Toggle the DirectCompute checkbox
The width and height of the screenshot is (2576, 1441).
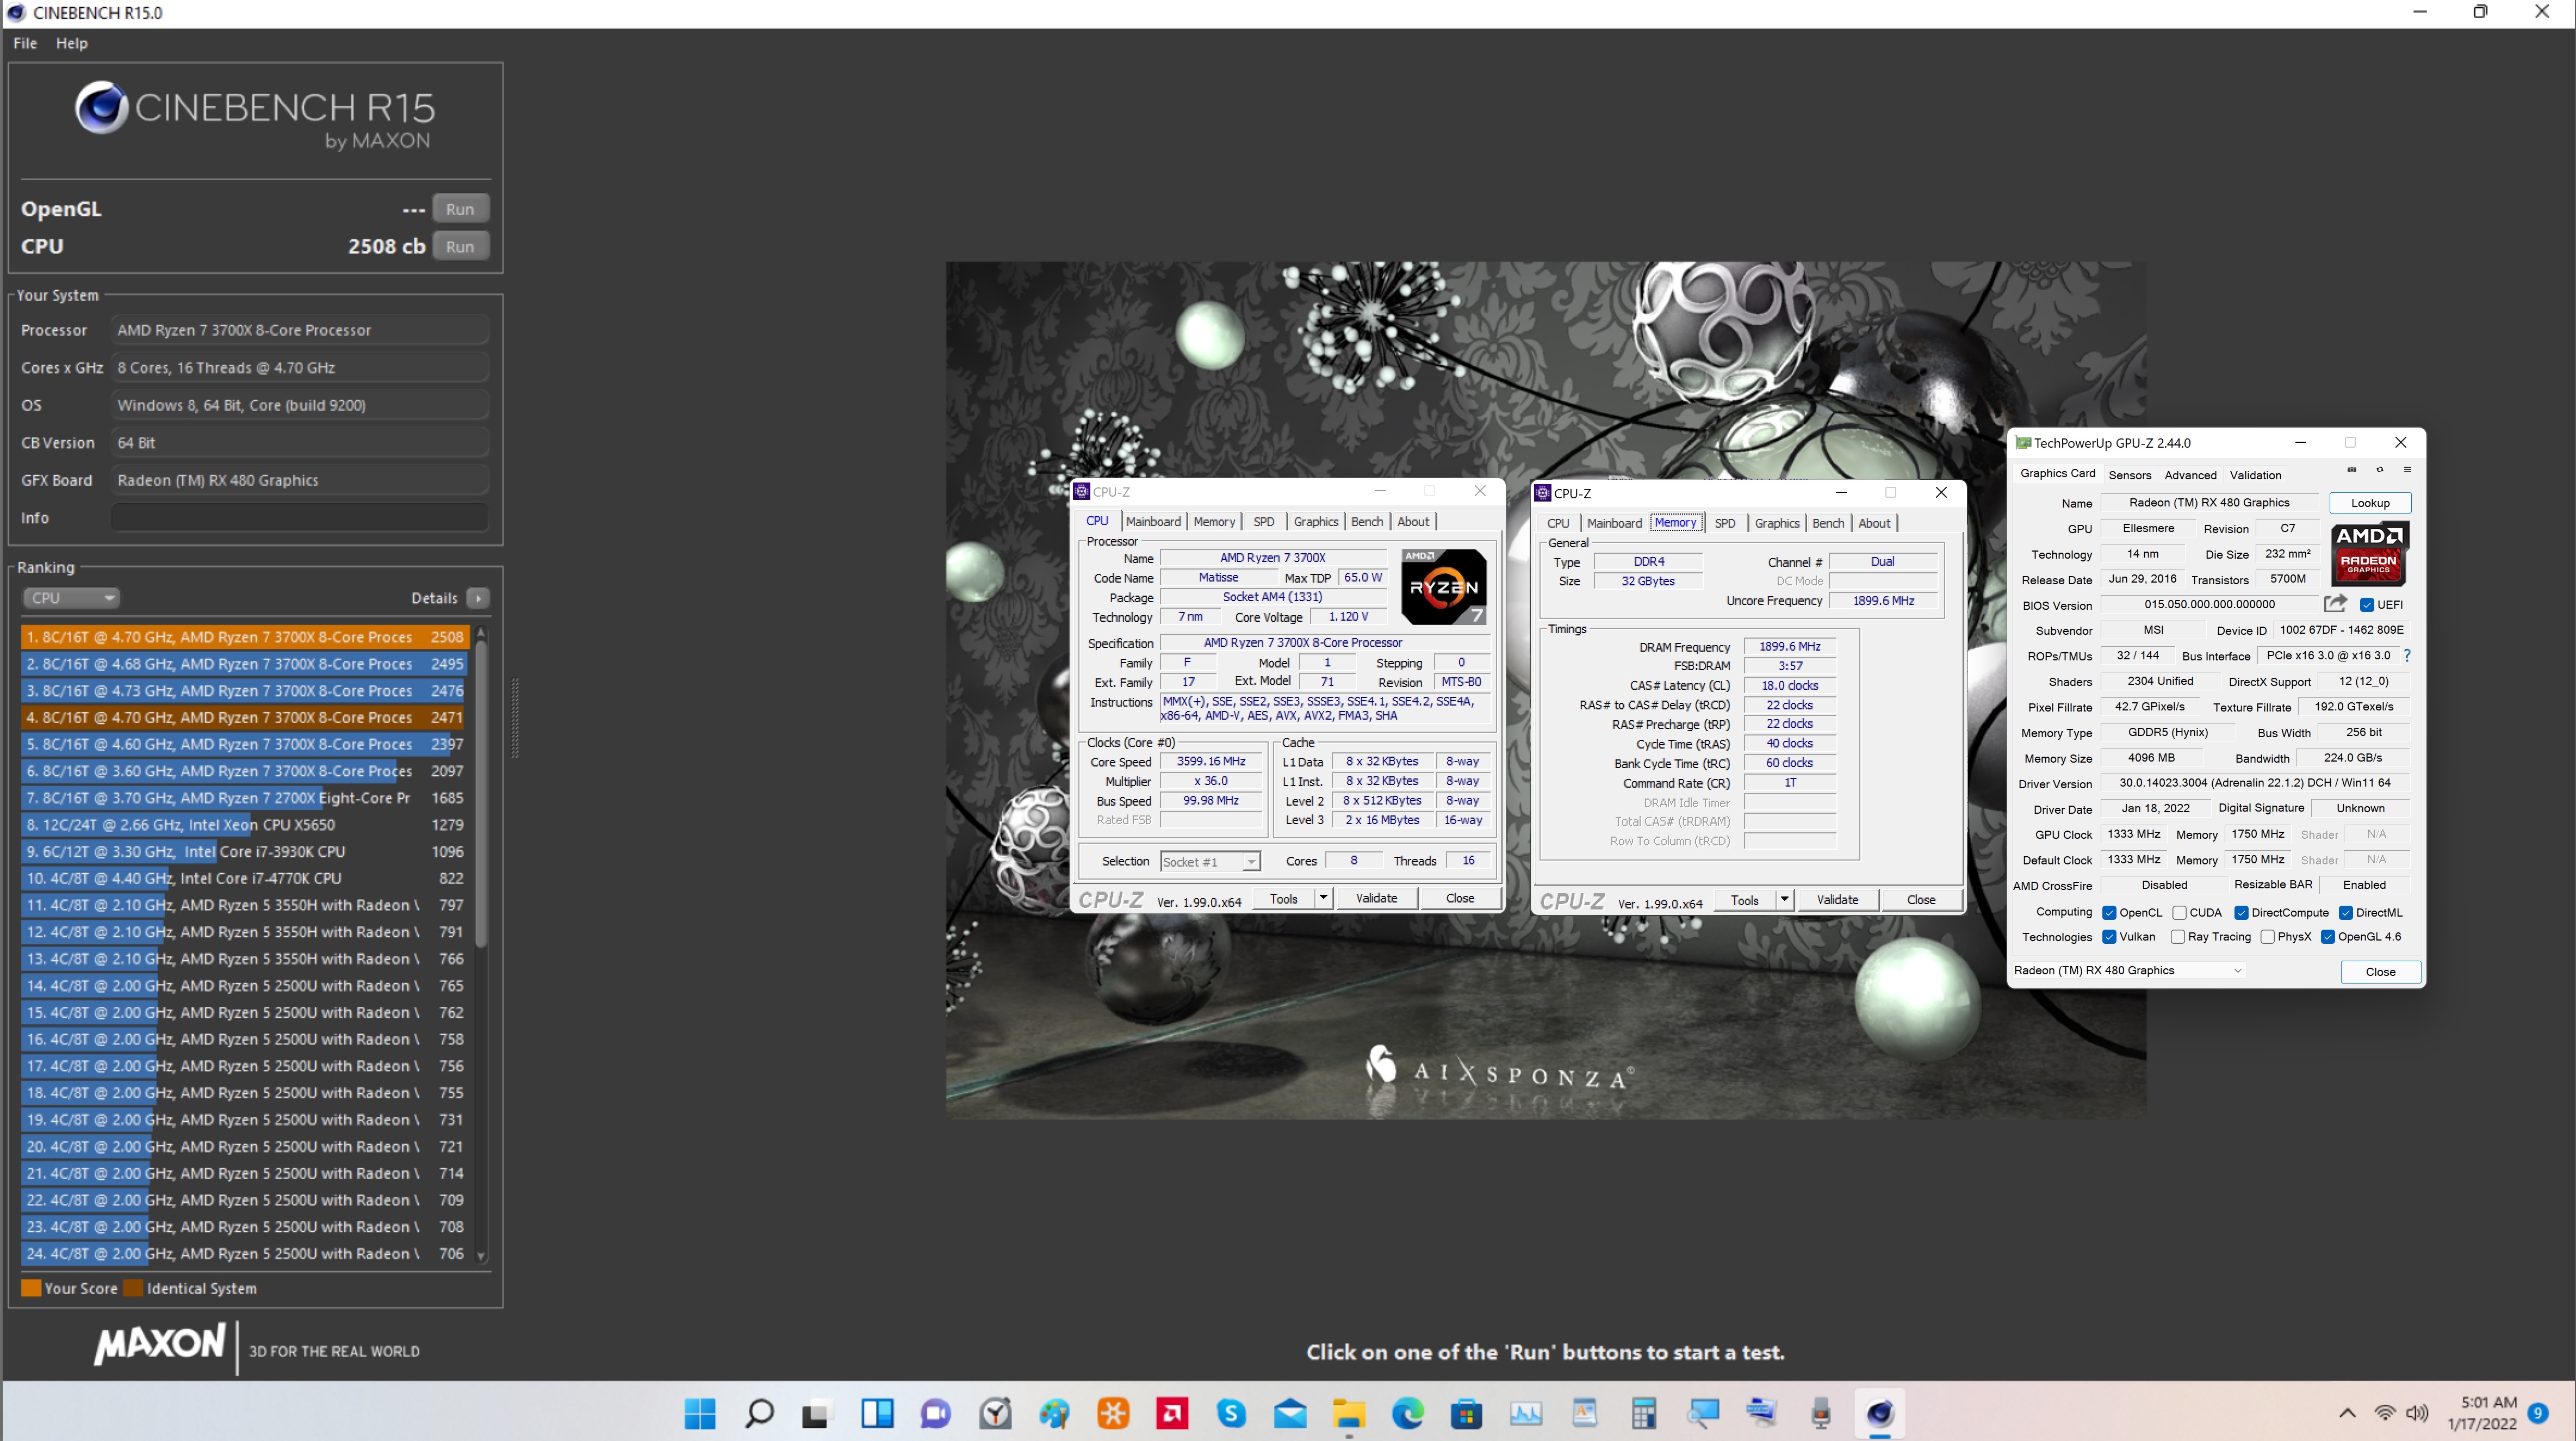2242,913
